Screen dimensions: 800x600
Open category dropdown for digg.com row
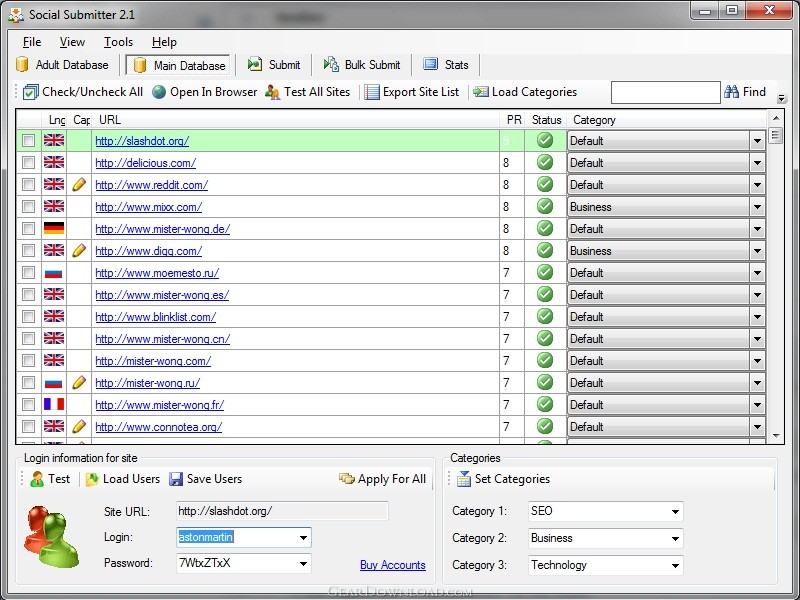(x=757, y=251)
